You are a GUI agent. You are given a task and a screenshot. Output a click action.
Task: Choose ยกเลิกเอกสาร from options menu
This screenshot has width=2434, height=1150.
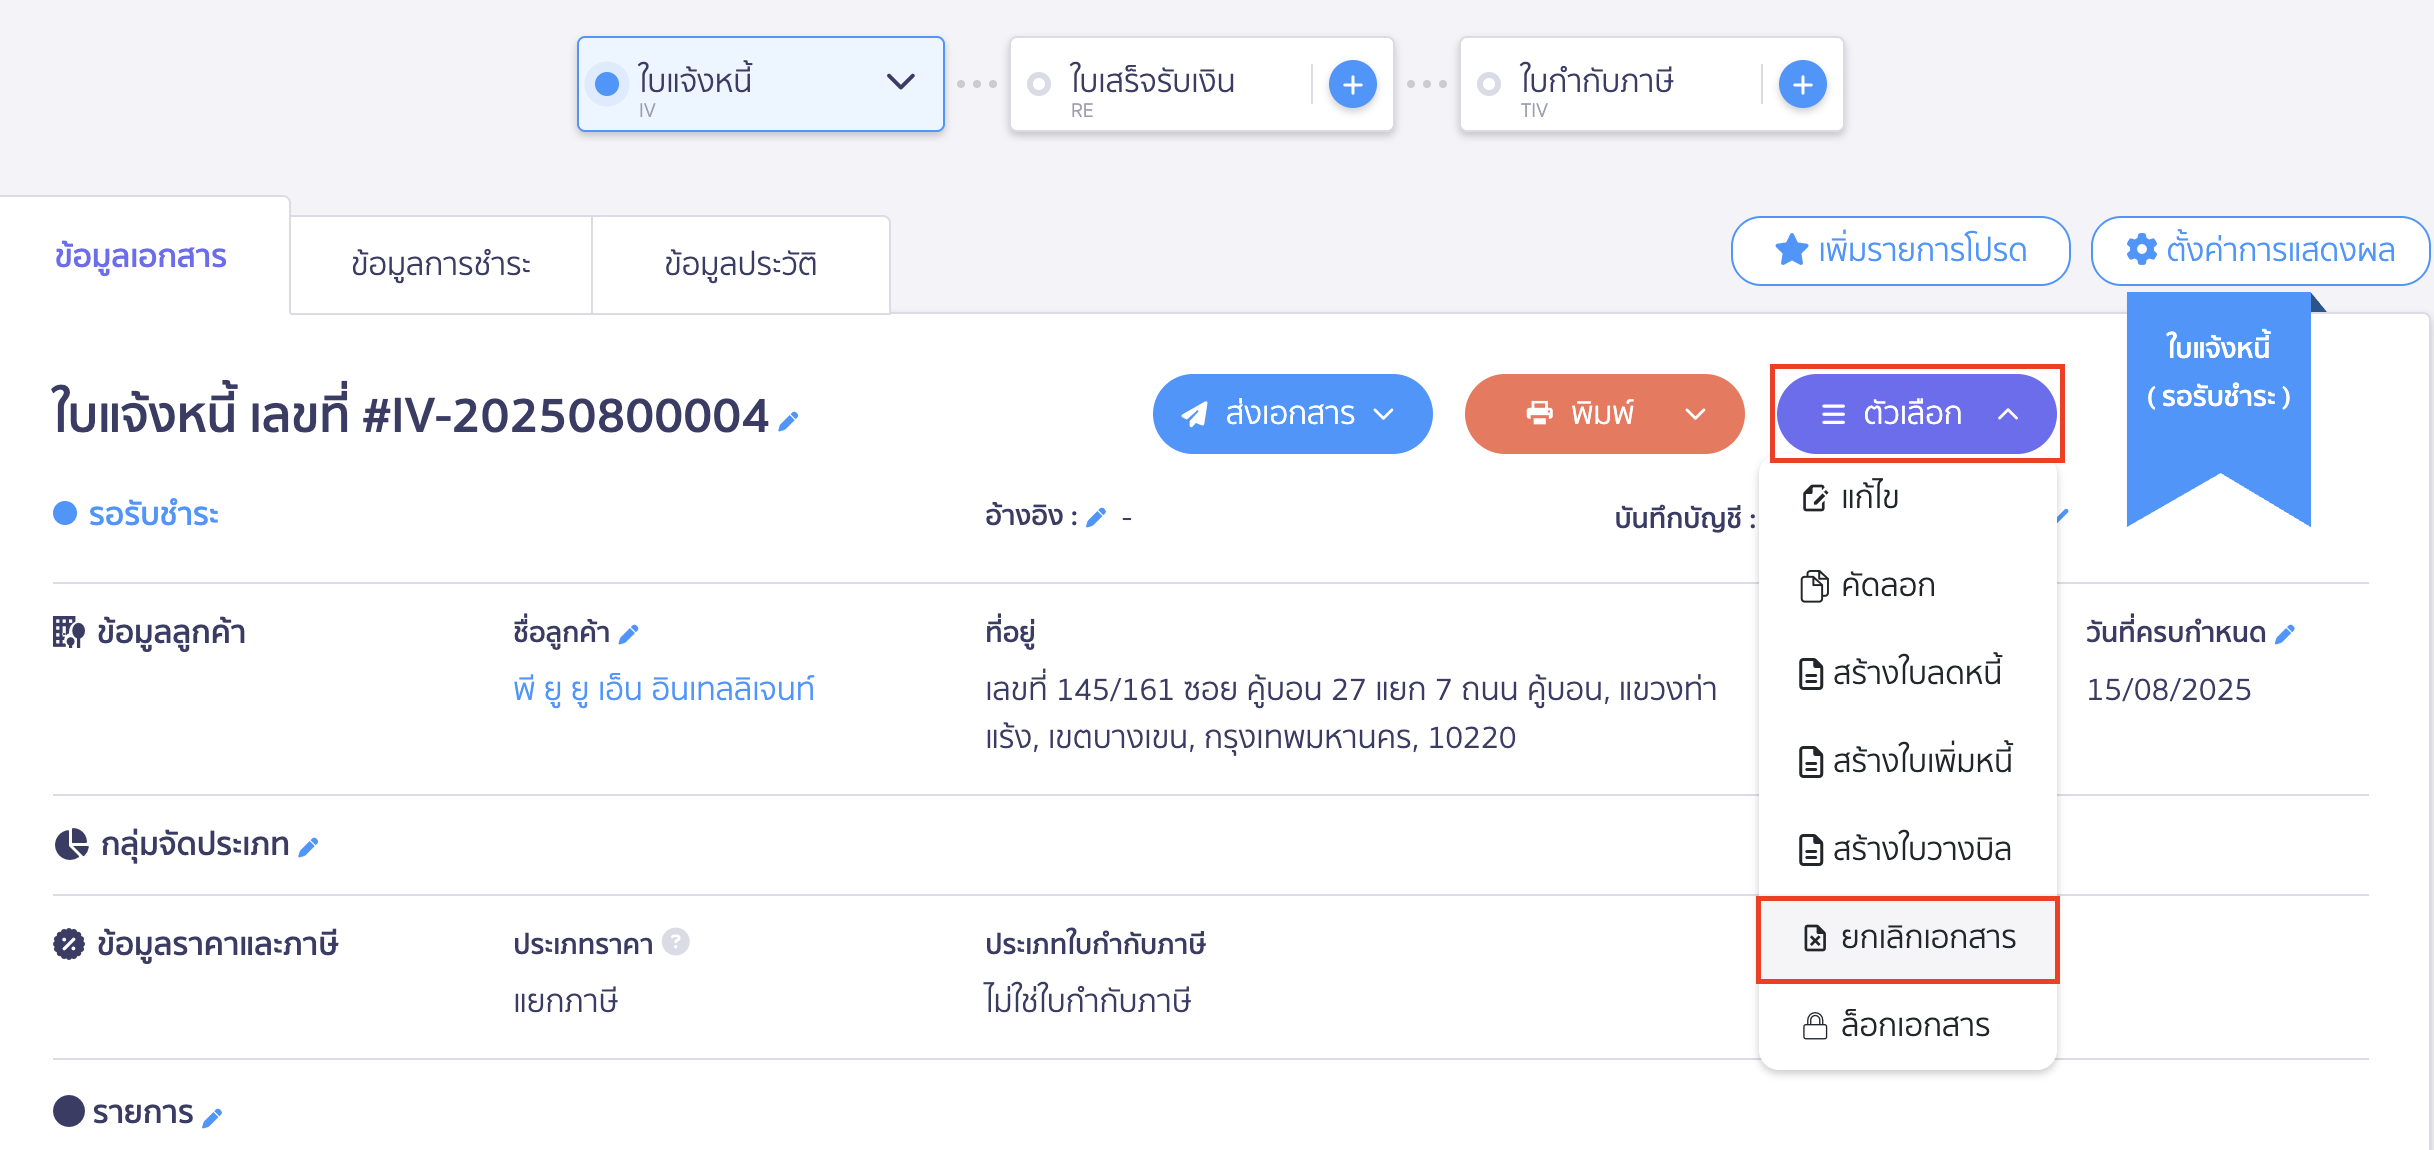coord(1908,939)
